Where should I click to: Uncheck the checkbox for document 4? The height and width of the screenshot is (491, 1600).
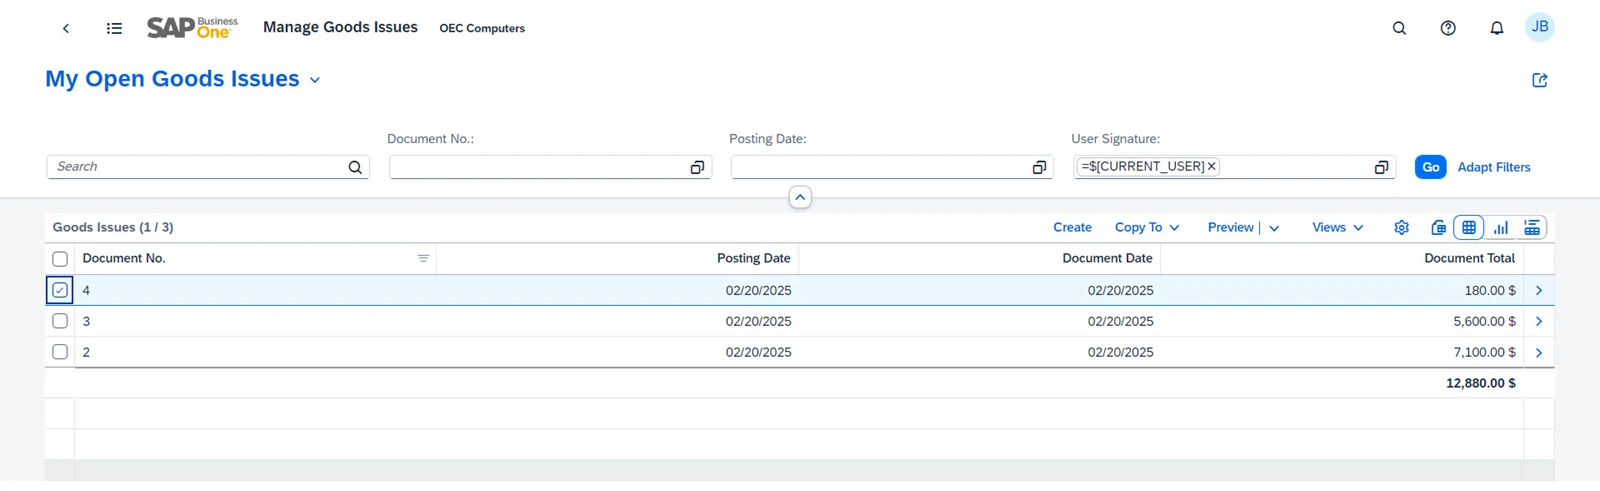[60, 290]
